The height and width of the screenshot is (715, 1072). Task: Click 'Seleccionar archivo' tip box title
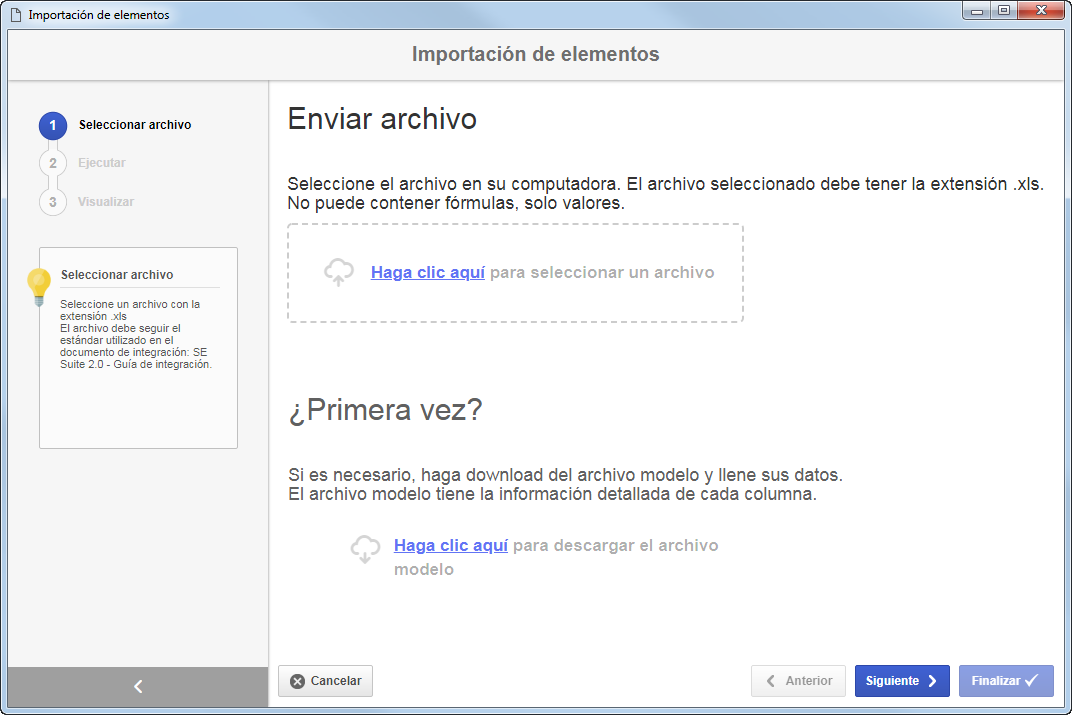coord(117,275)
